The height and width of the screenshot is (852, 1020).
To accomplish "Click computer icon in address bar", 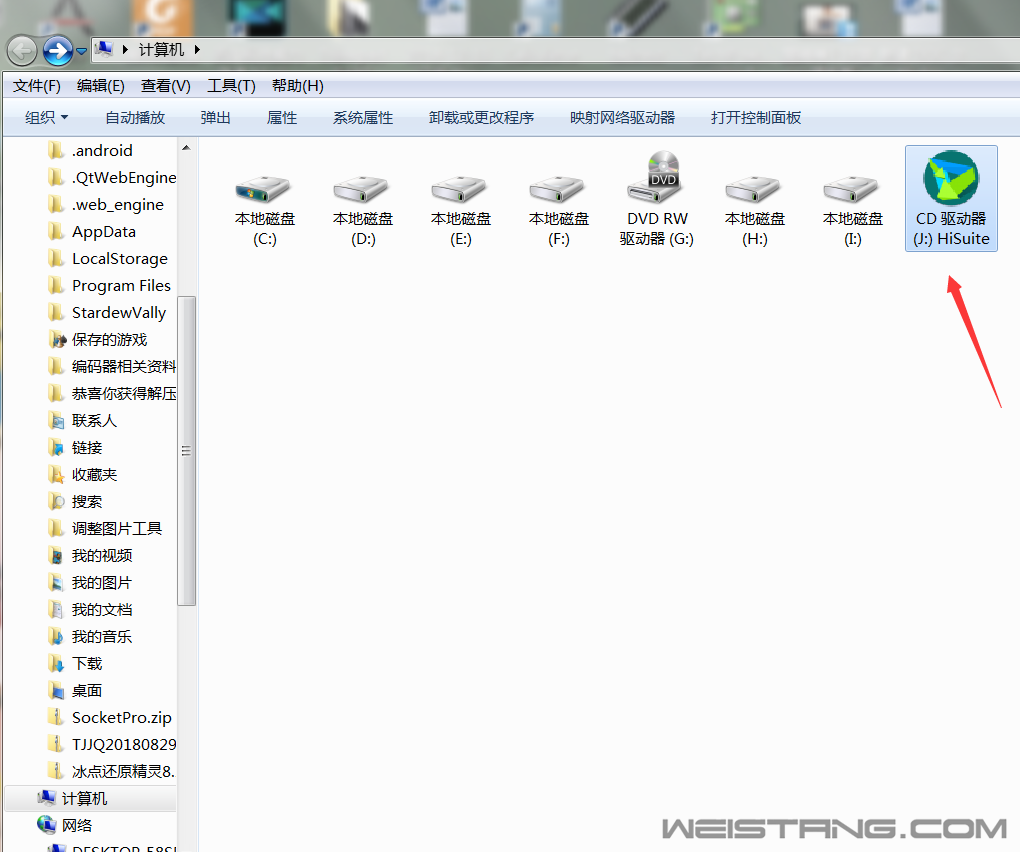I will (x=104, y=49).
